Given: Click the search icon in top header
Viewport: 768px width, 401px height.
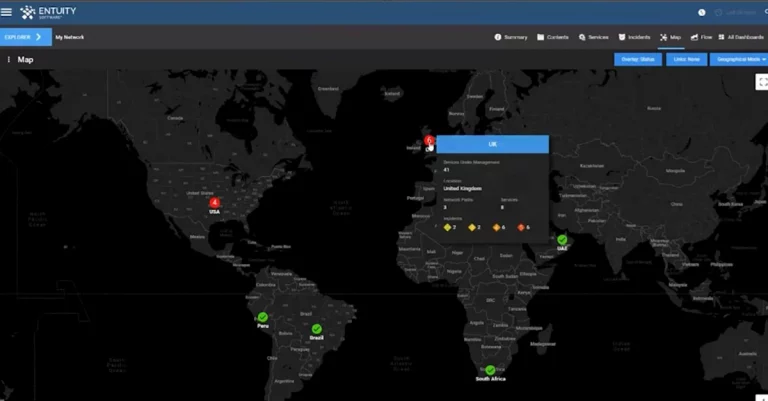Looking at the screenshot, I should (x=766, y=12).
